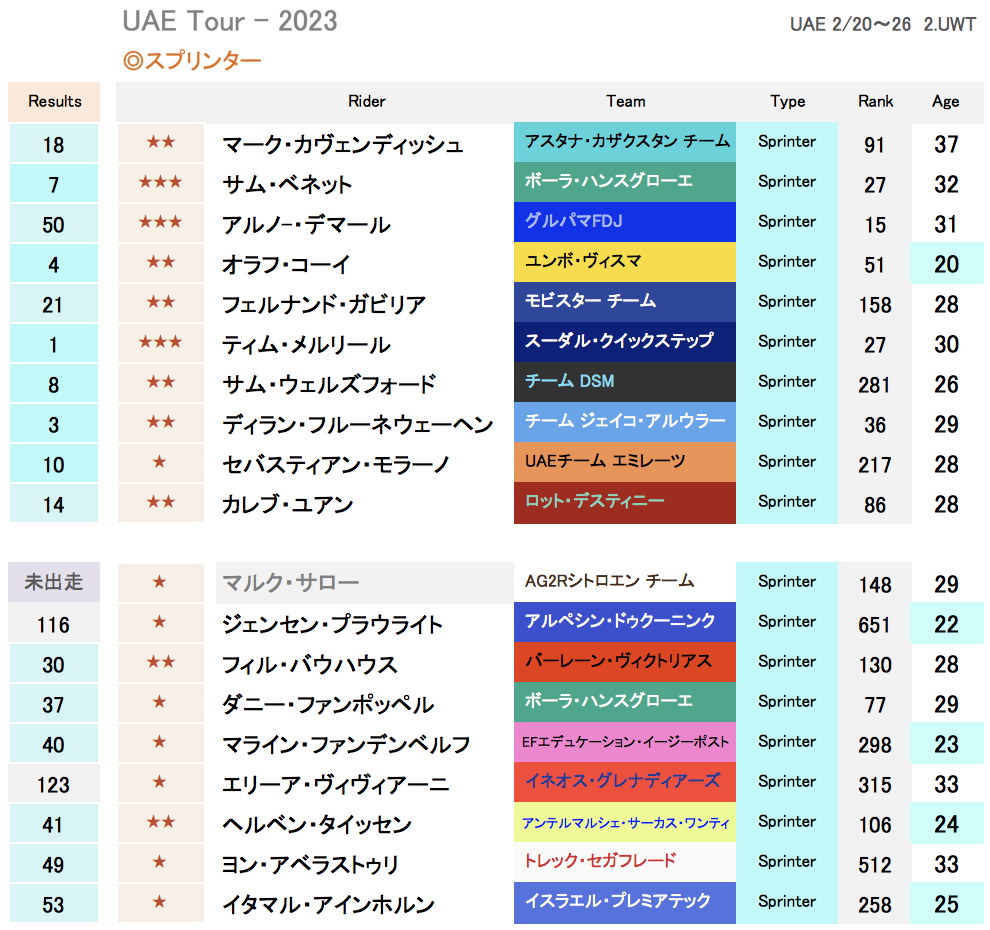Click the ◎スプリンター heading

pyautogui.click(x=192, y=61)
